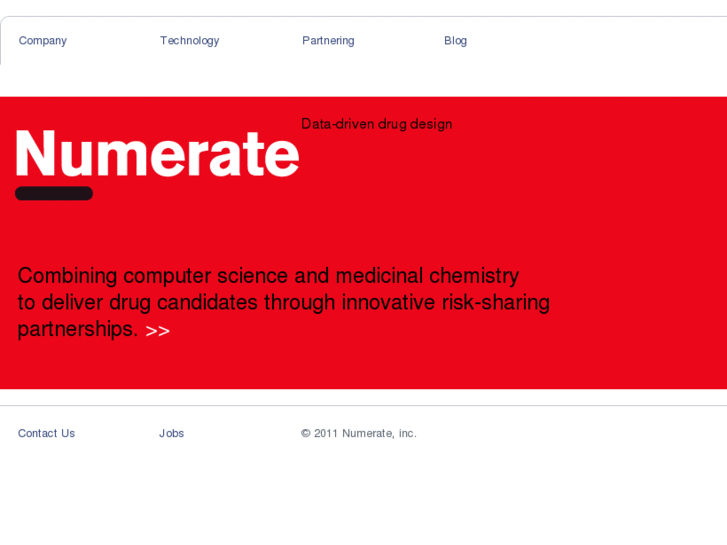Image resolution: width=727 pixels, height=545 pixels.
Task: Go to the Technology page
Action: click(189, 41)
